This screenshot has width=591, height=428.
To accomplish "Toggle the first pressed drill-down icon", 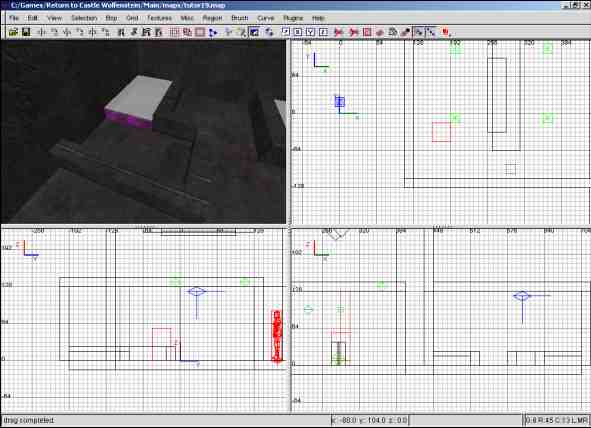I will (418, 32).
